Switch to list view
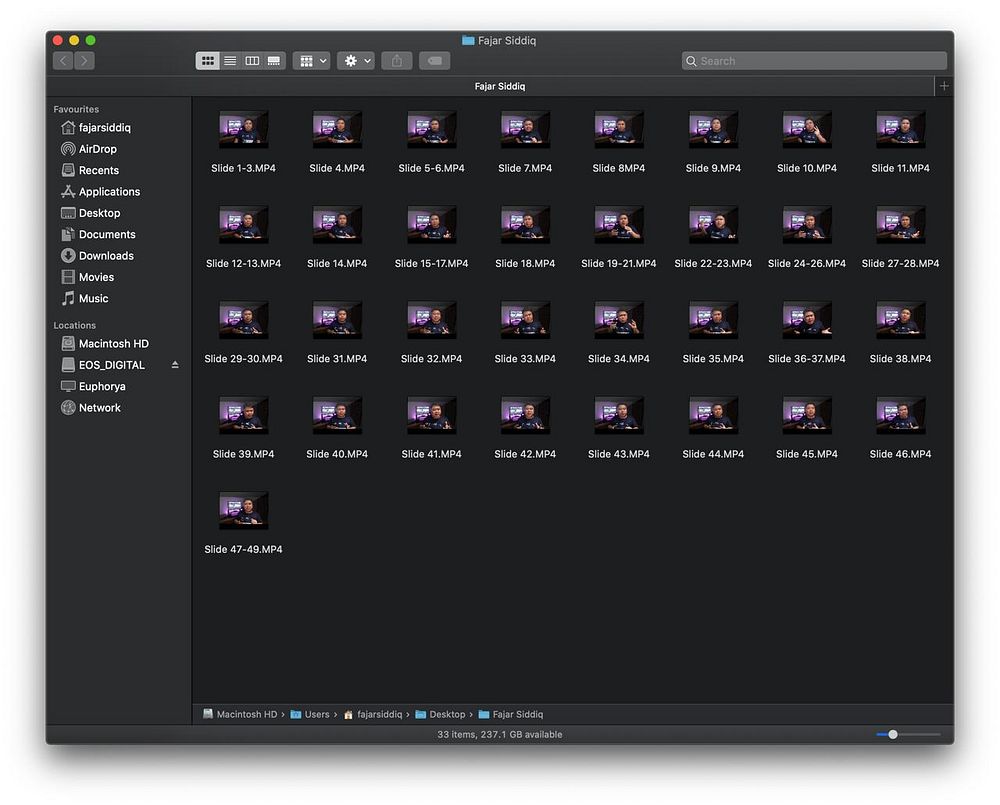 230,61
